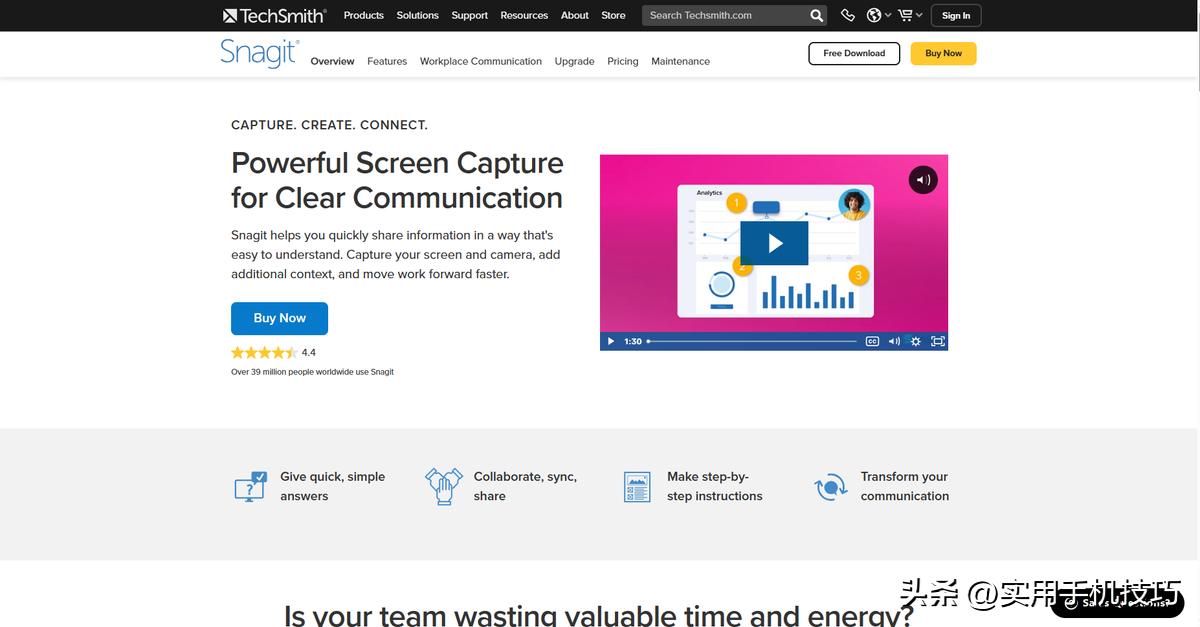The height and width of the screenshot is (627, 1200).
Task: Click the Powerful Screen Capture heading
Action: point(397,180)
